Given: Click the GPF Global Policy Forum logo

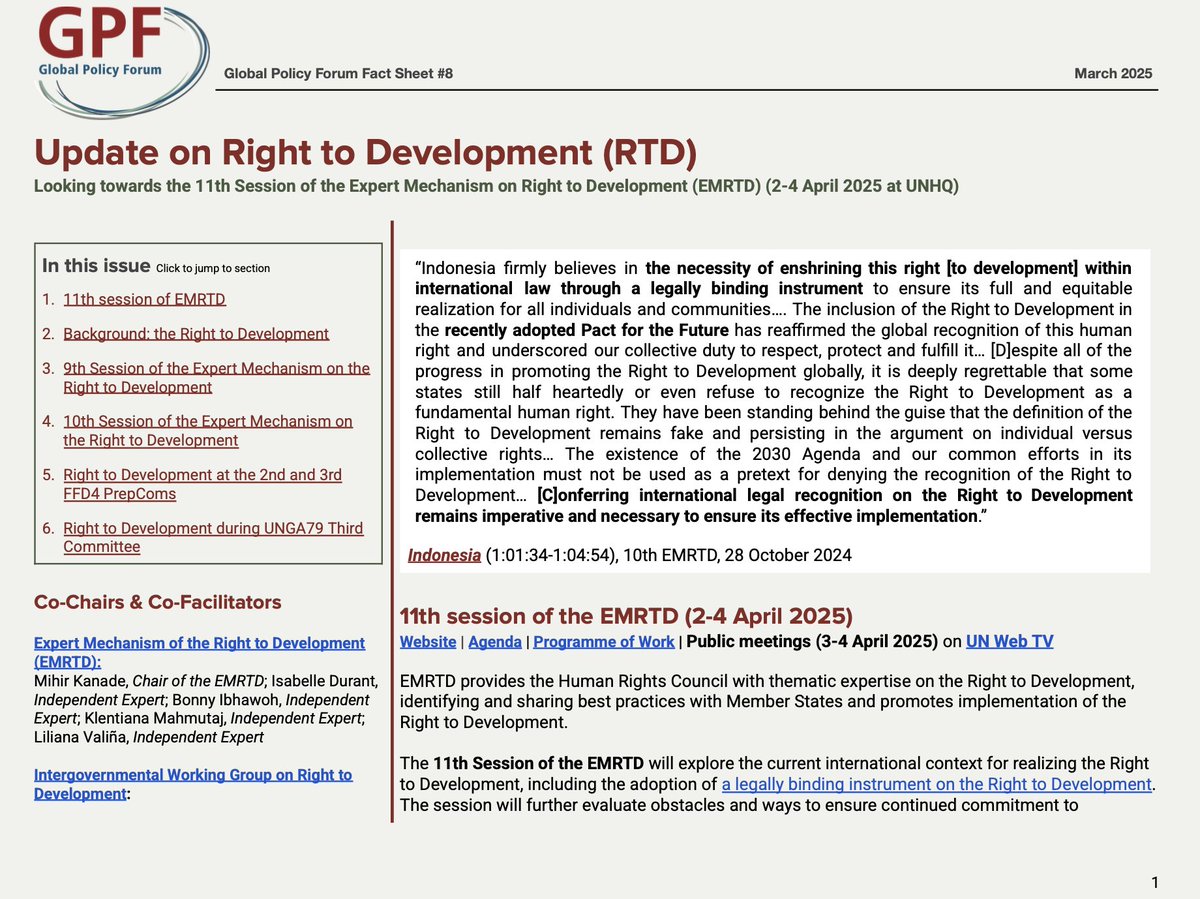Looking at the screenshot, I should (122, 62).
